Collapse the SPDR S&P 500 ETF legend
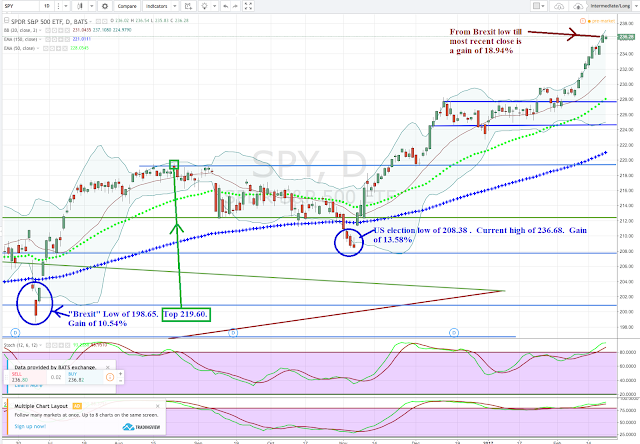640x444 pixels. tap(7, 20)
